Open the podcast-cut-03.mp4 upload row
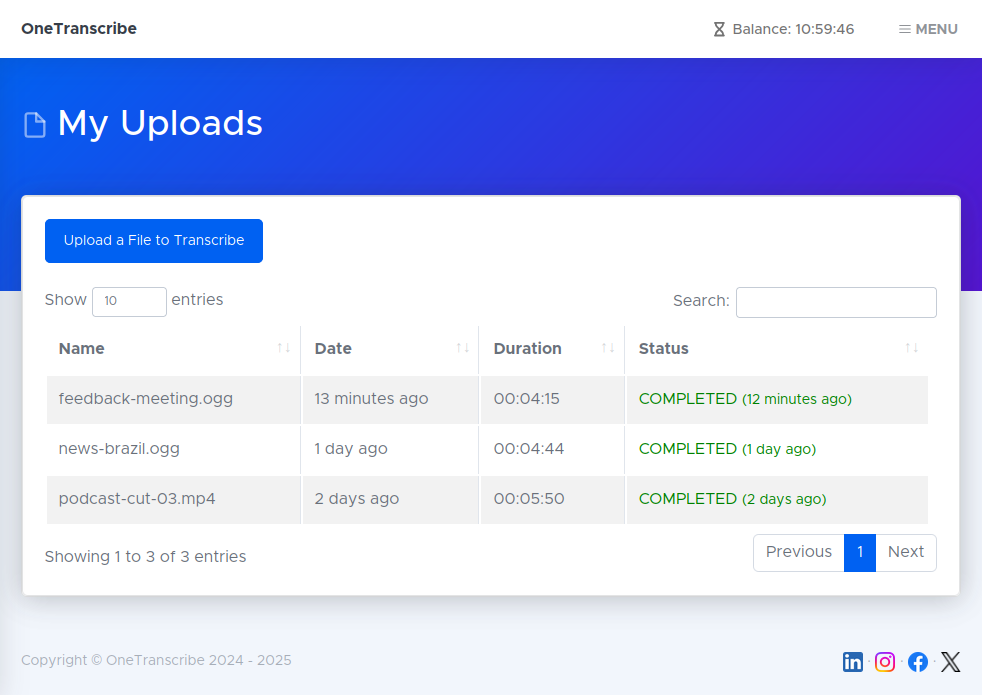This screenshot has height=695, width=982. [137, 499]
